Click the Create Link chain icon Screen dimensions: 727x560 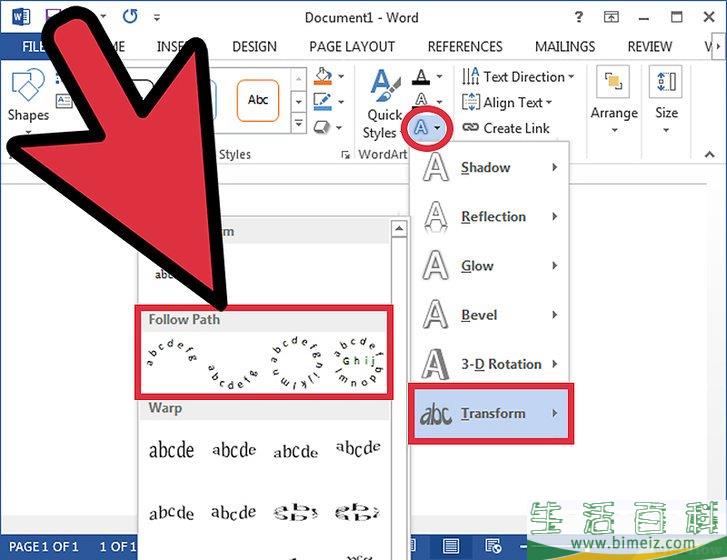tap(471, 128)
